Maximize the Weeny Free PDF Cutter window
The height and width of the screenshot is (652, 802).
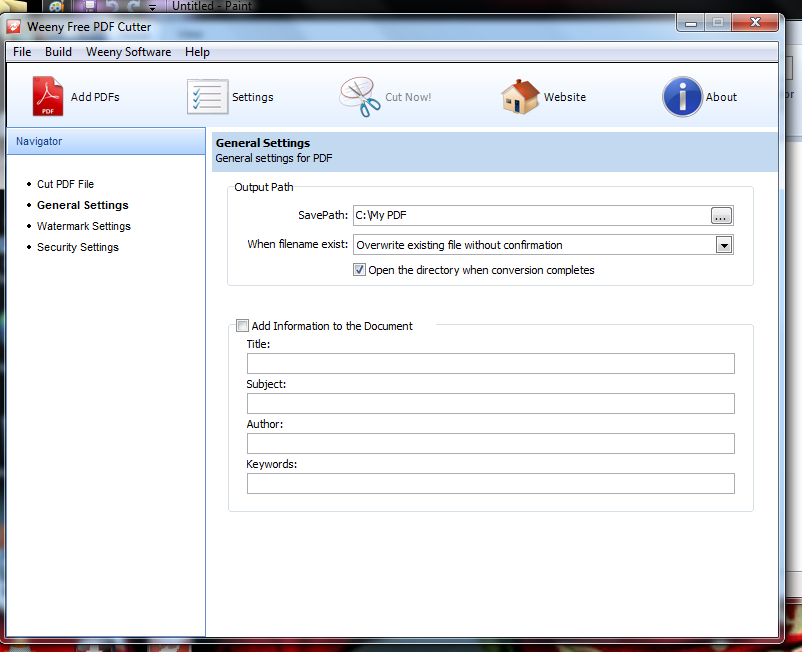[718, 23]
